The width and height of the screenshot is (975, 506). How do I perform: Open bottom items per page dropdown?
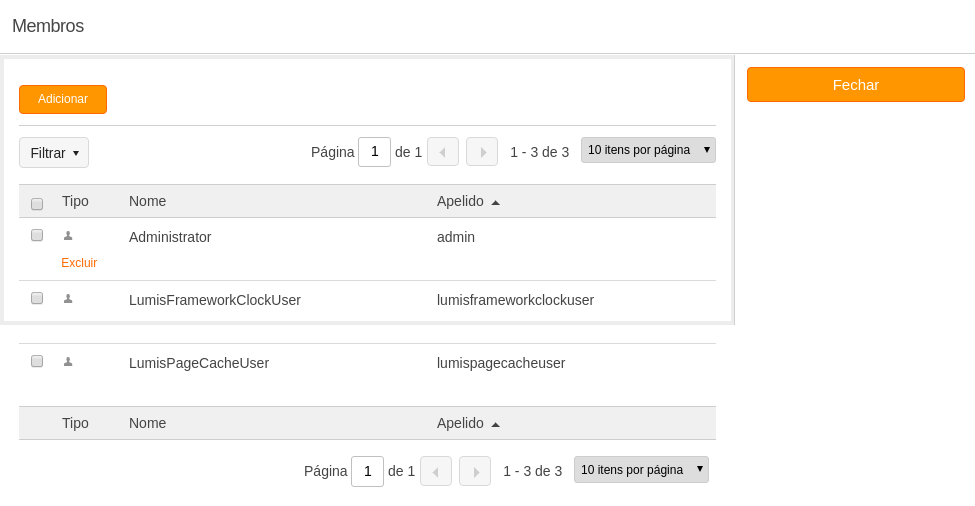coord(641,470)
